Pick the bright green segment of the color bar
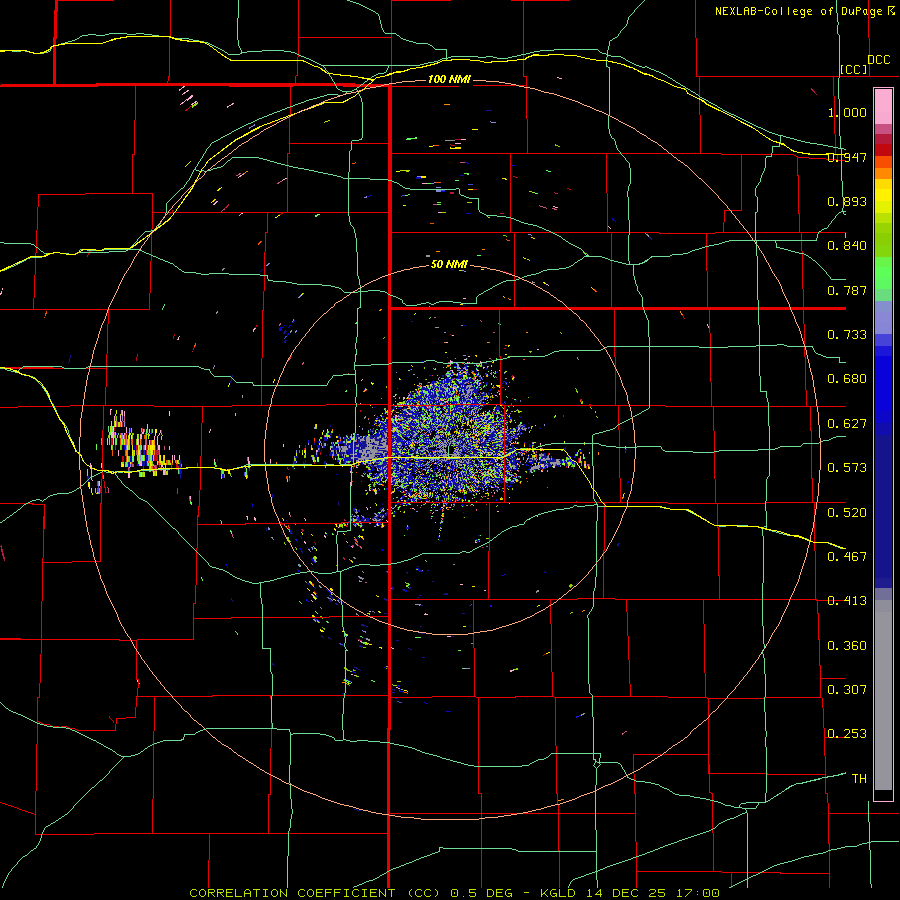Screen dimensions: 900x900 coord(883,273)
